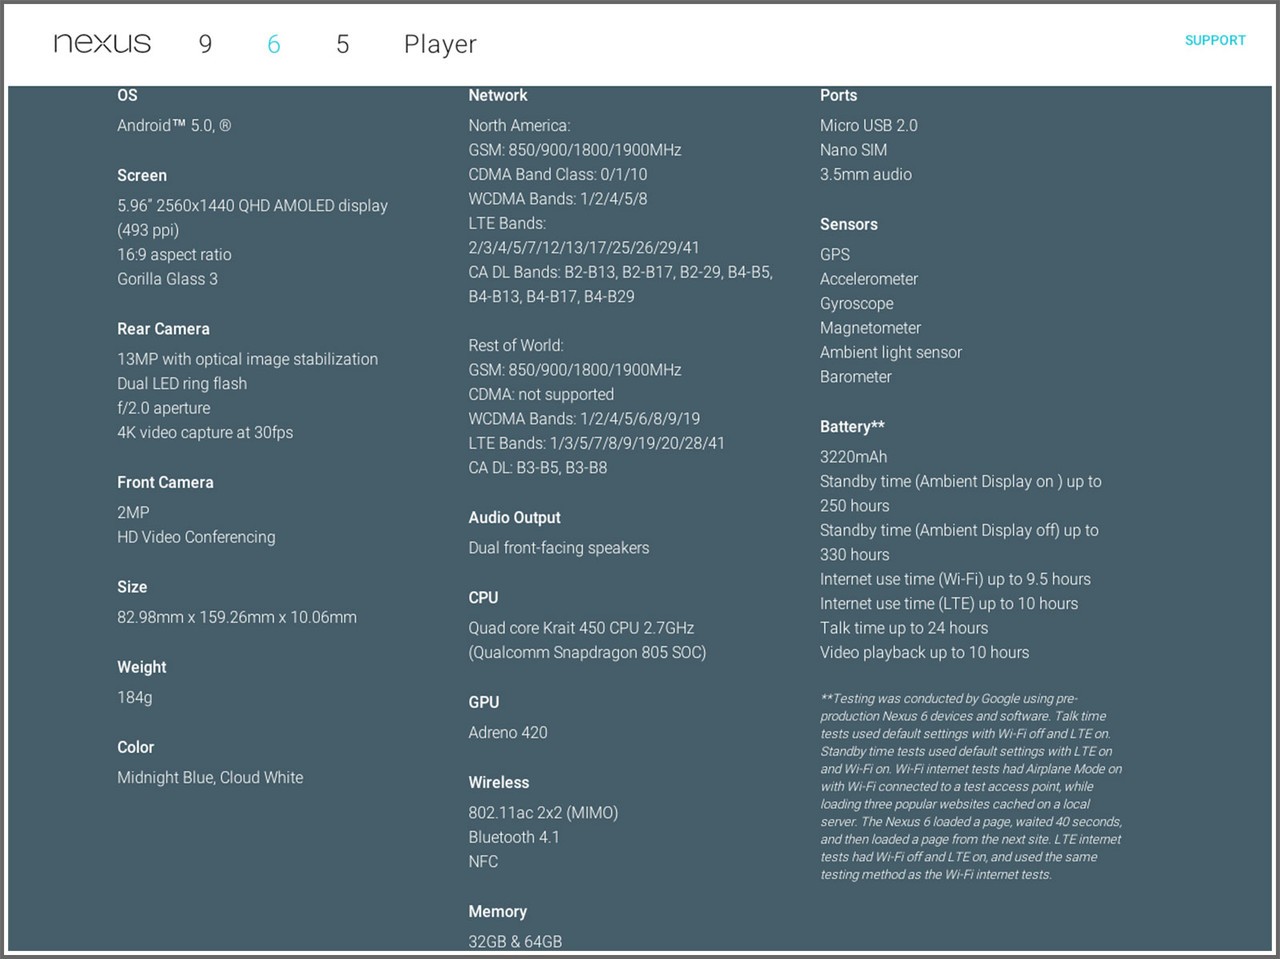Click '13MP with optical image stabilization'
This screenshot has height=959, width=1280.
pos(247,359)
